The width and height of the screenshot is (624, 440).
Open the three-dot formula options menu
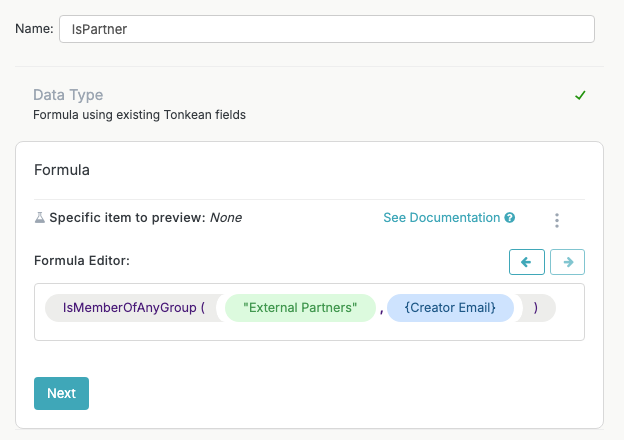(x=557, y=220)
